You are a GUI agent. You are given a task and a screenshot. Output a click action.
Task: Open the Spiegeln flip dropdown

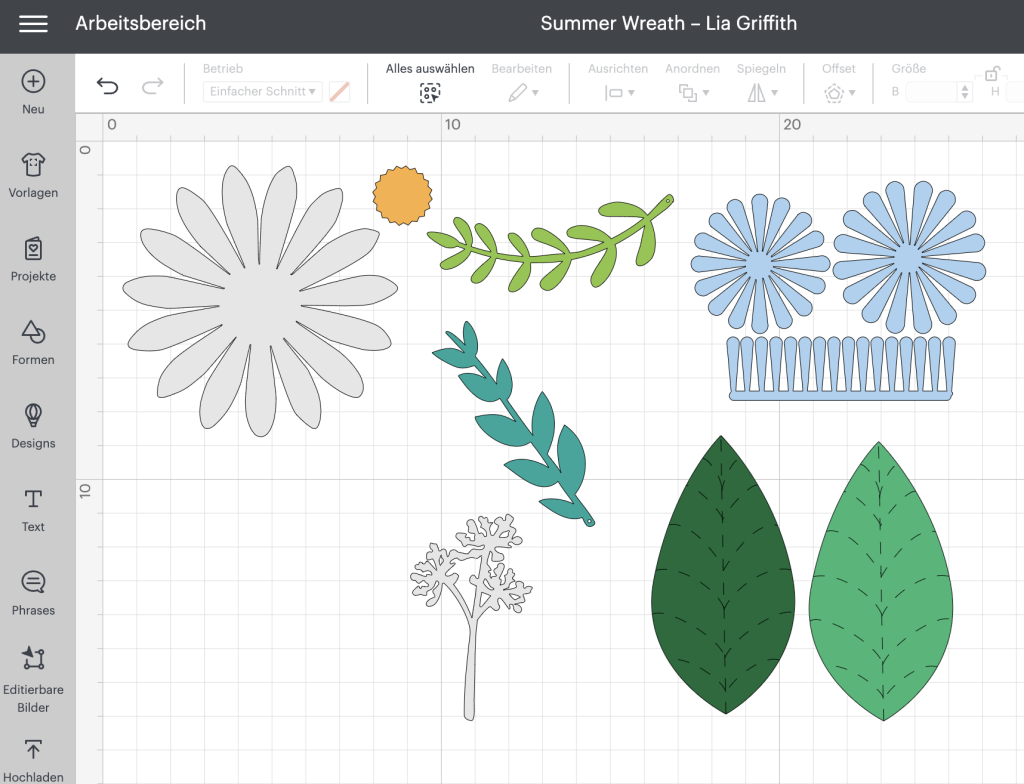[761, 93]
